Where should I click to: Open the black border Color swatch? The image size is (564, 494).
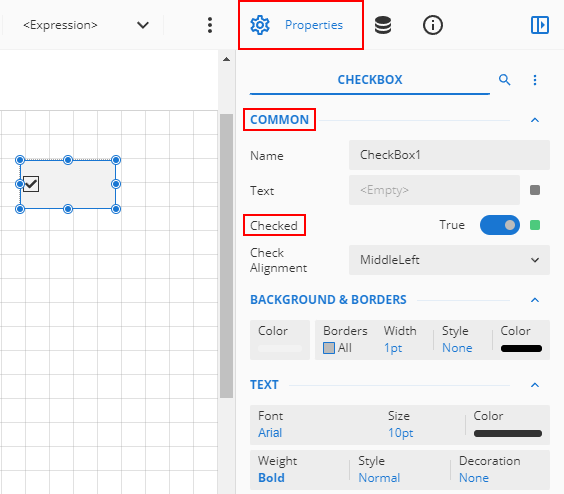pos(521,348)
